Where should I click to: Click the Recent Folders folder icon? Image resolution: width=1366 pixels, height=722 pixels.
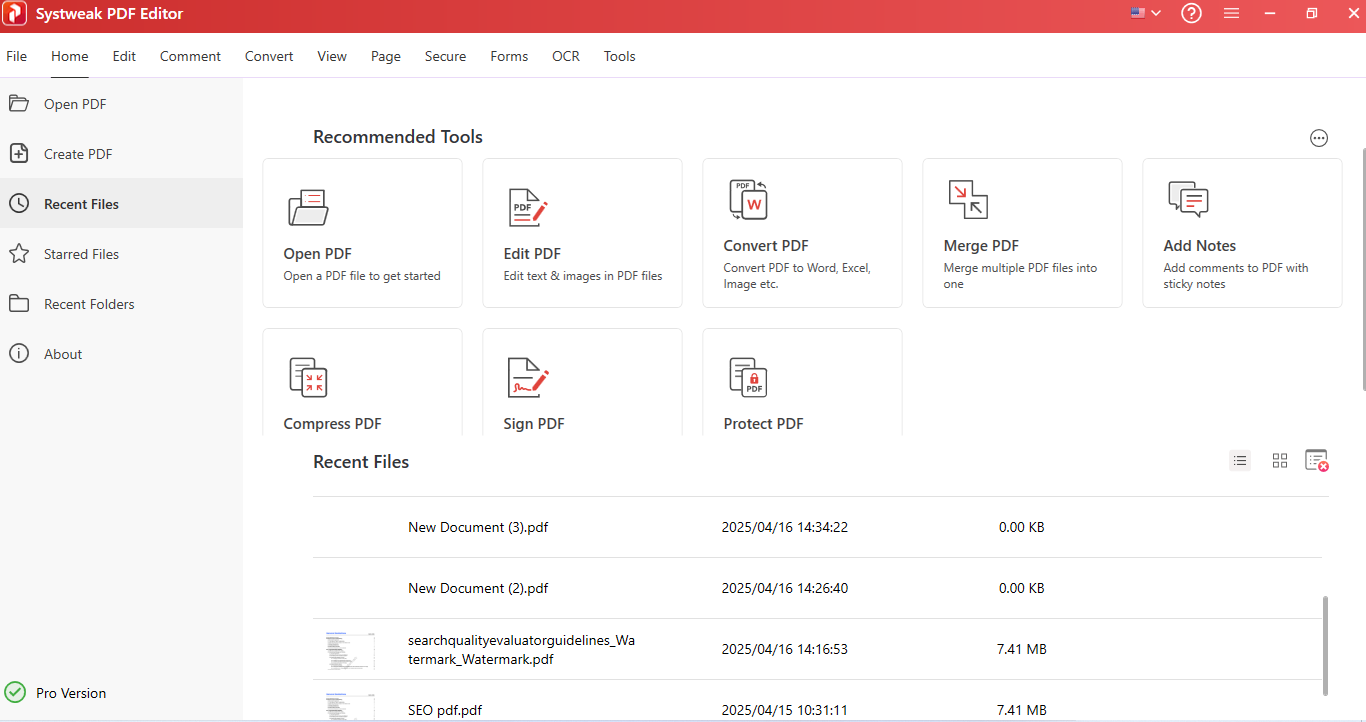18,303
